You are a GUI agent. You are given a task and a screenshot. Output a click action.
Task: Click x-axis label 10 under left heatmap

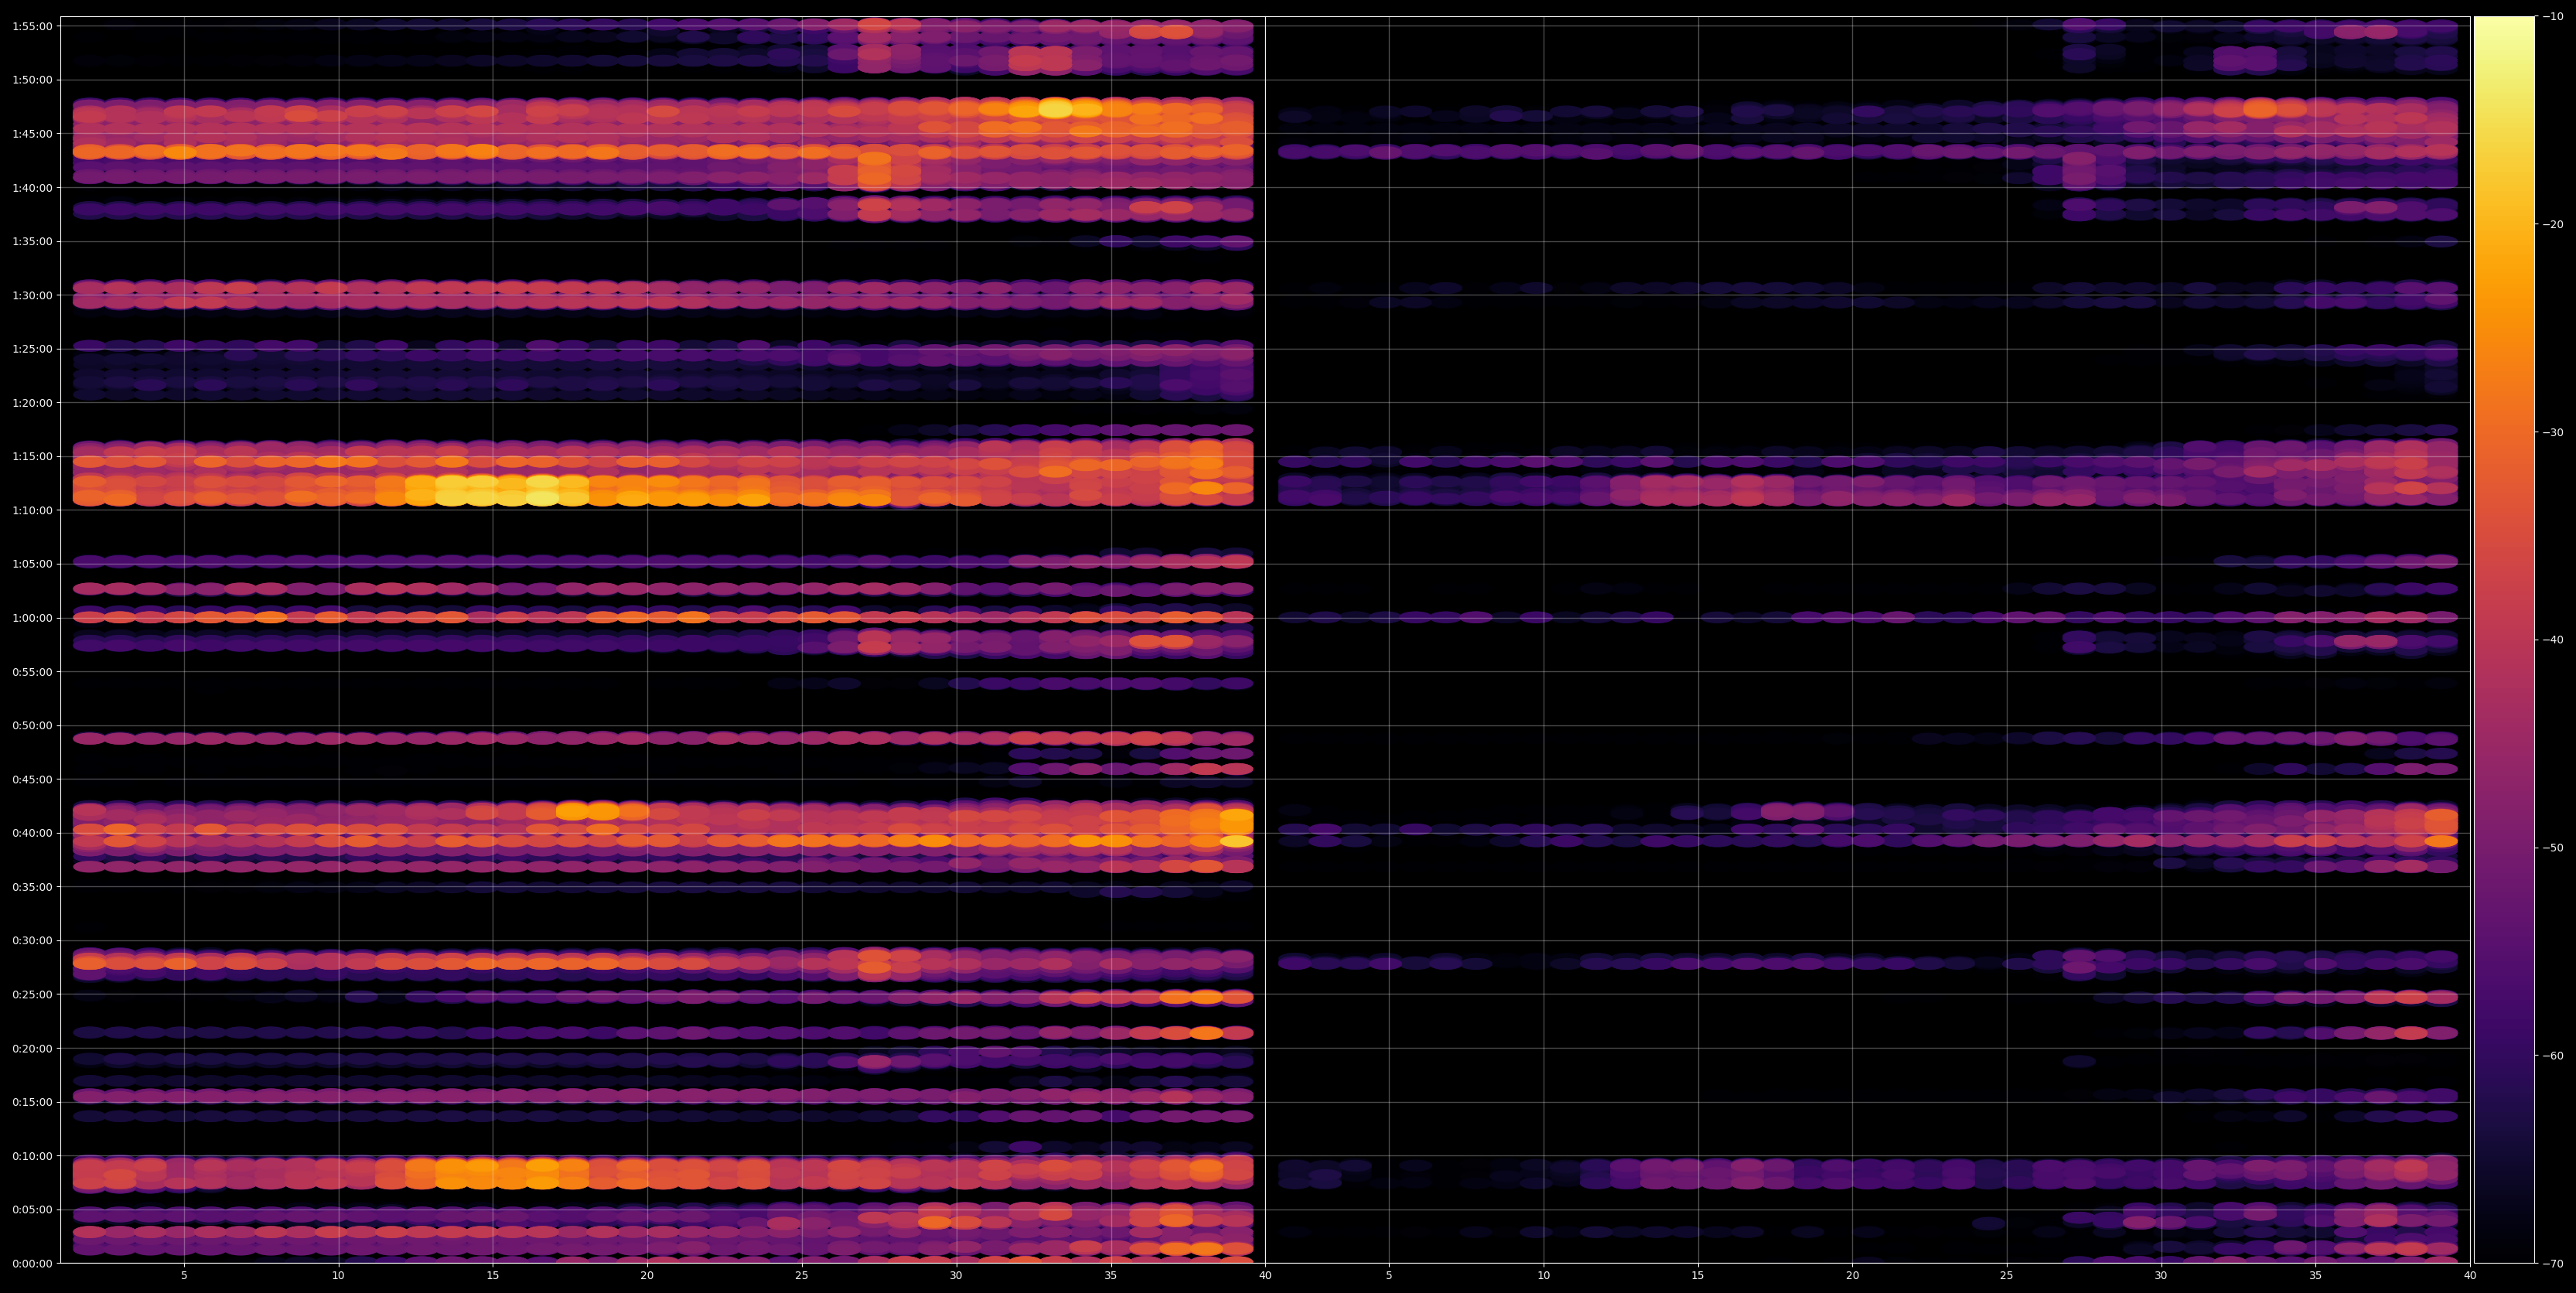(338, 1276)
